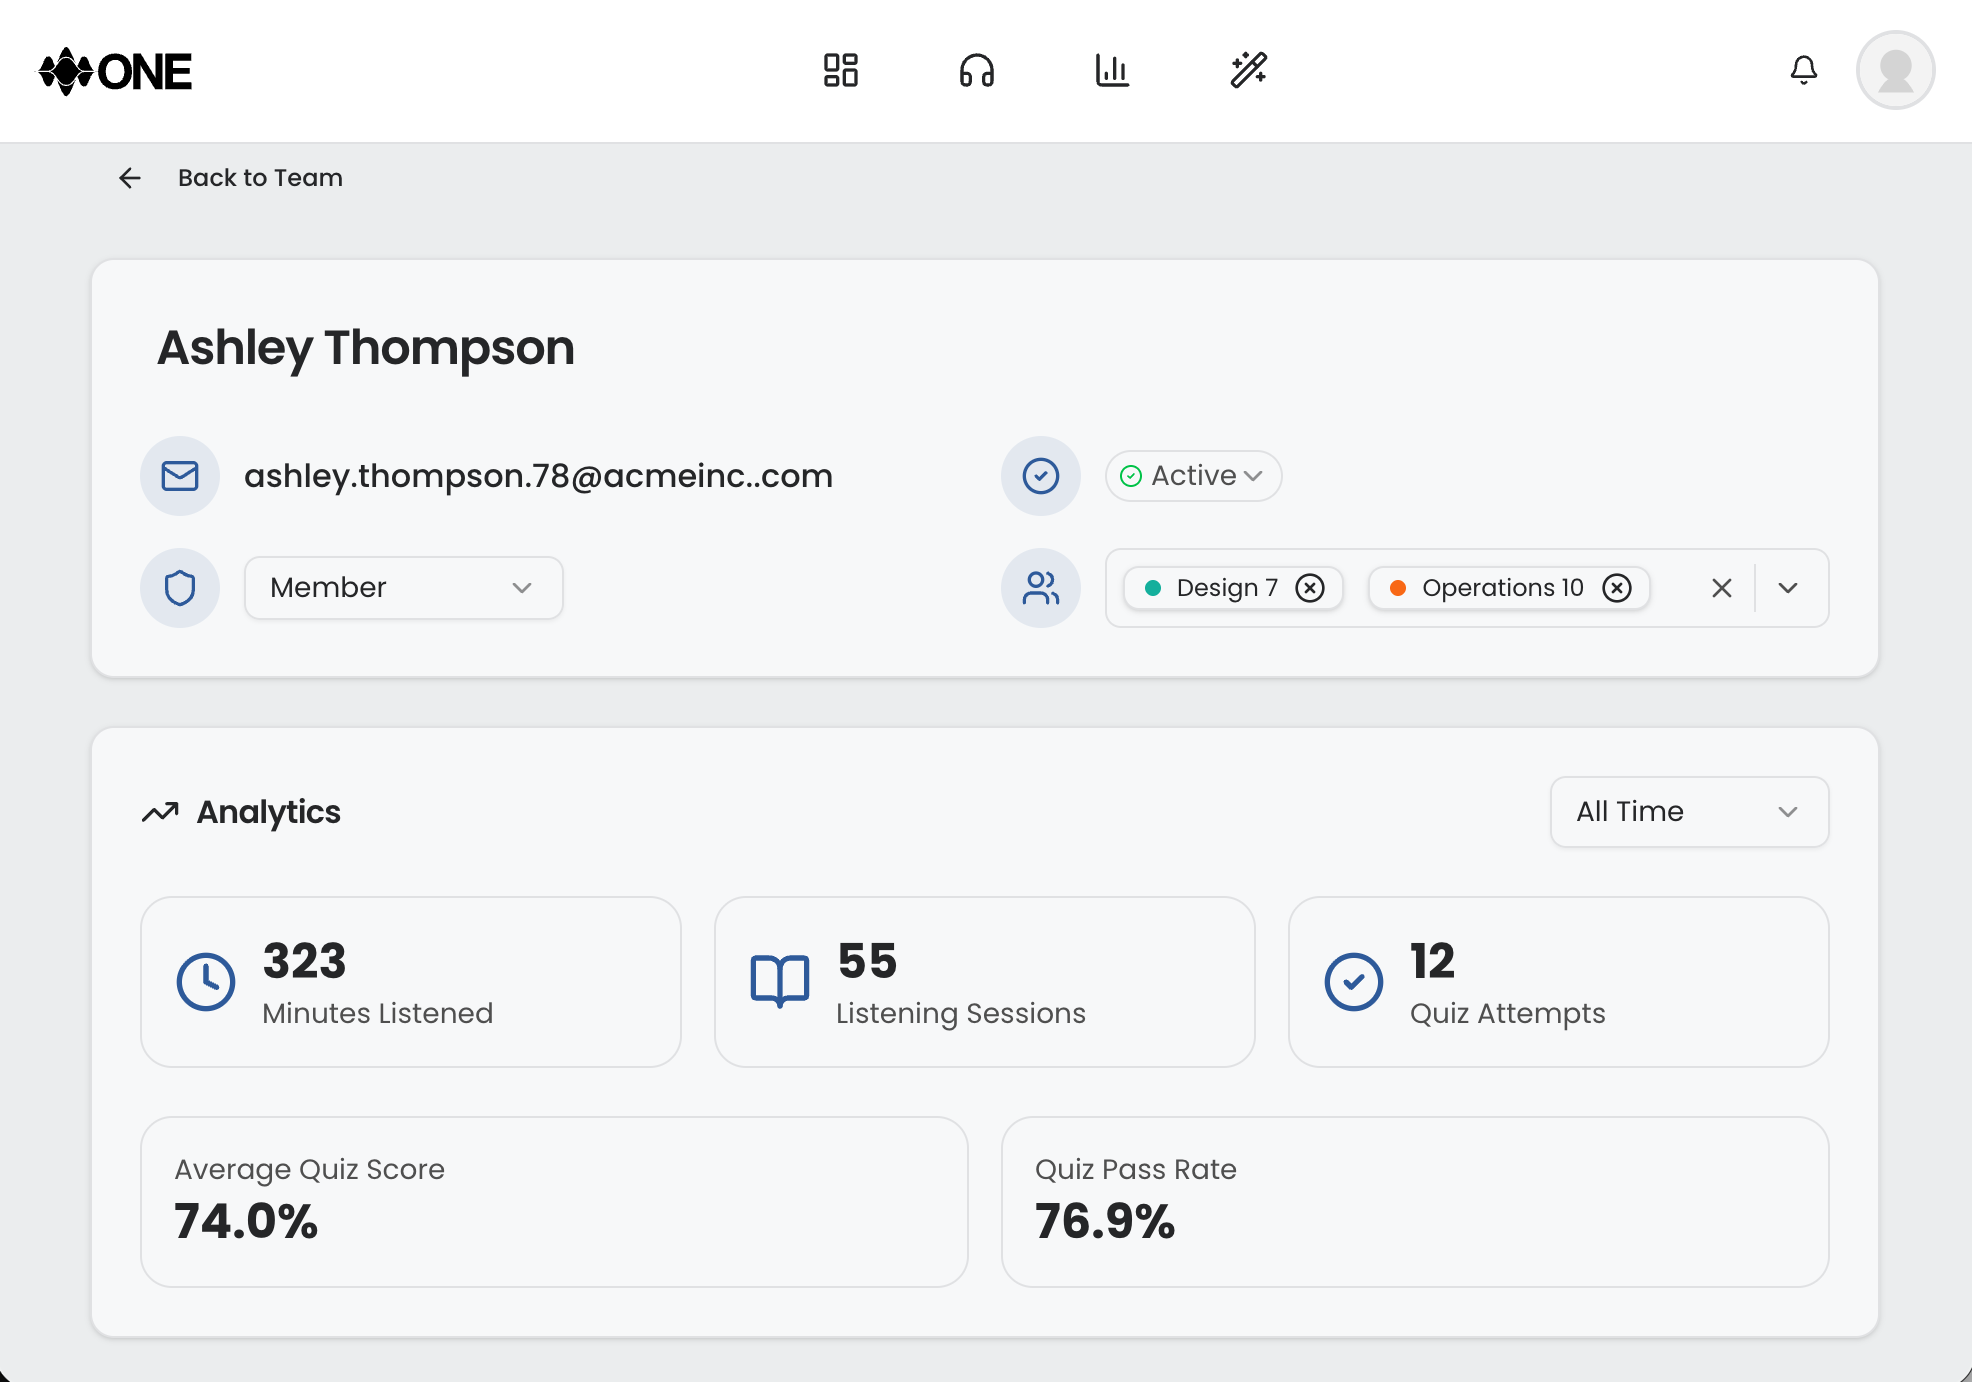Clear all selected teams
This screenshot has height=1382, width=1972.
click(x=1721, y=588)
